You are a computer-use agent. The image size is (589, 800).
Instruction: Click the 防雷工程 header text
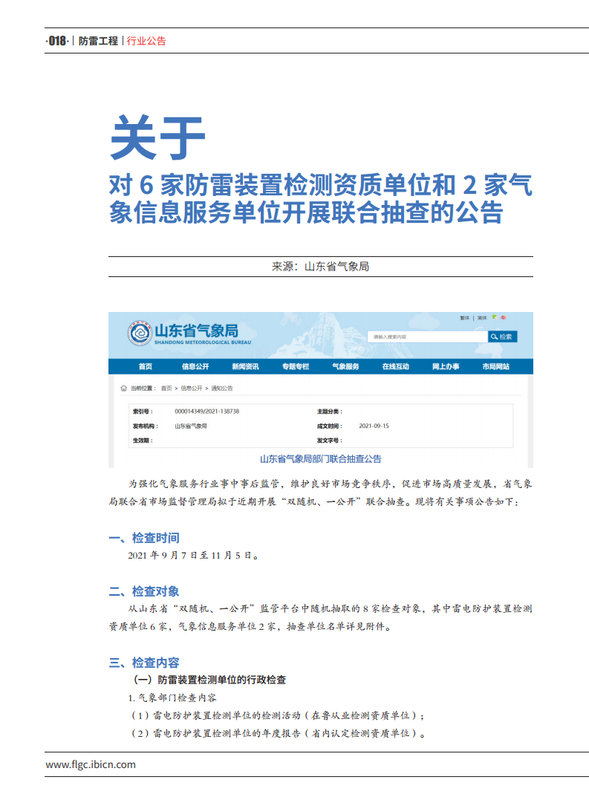pos(98,41)
